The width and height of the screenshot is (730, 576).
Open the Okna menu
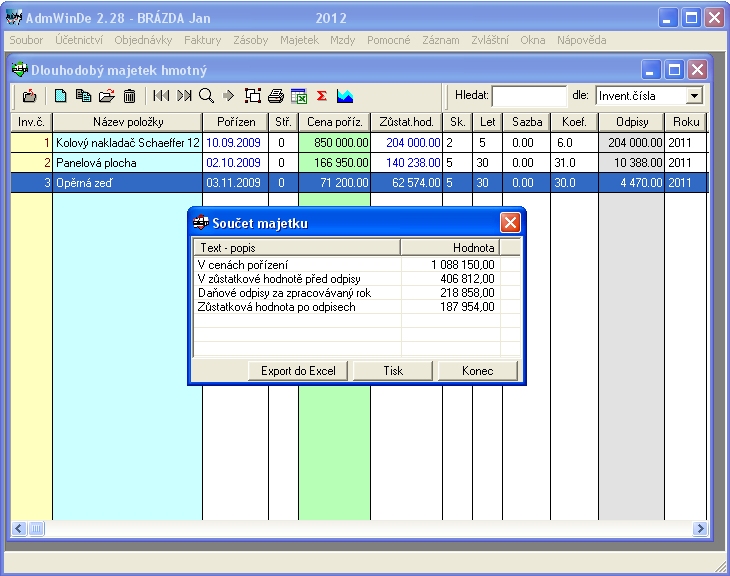533,40
